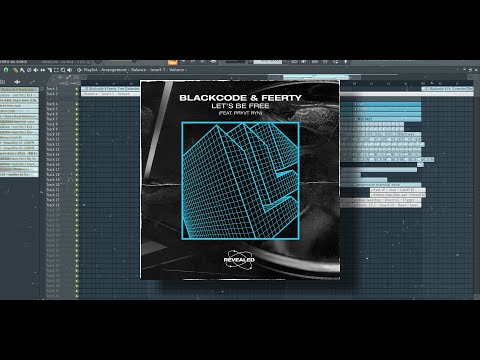Select the Track 24 header label
Image resolution: width=480 pixels, height=360 pixels.
point(53,205)
